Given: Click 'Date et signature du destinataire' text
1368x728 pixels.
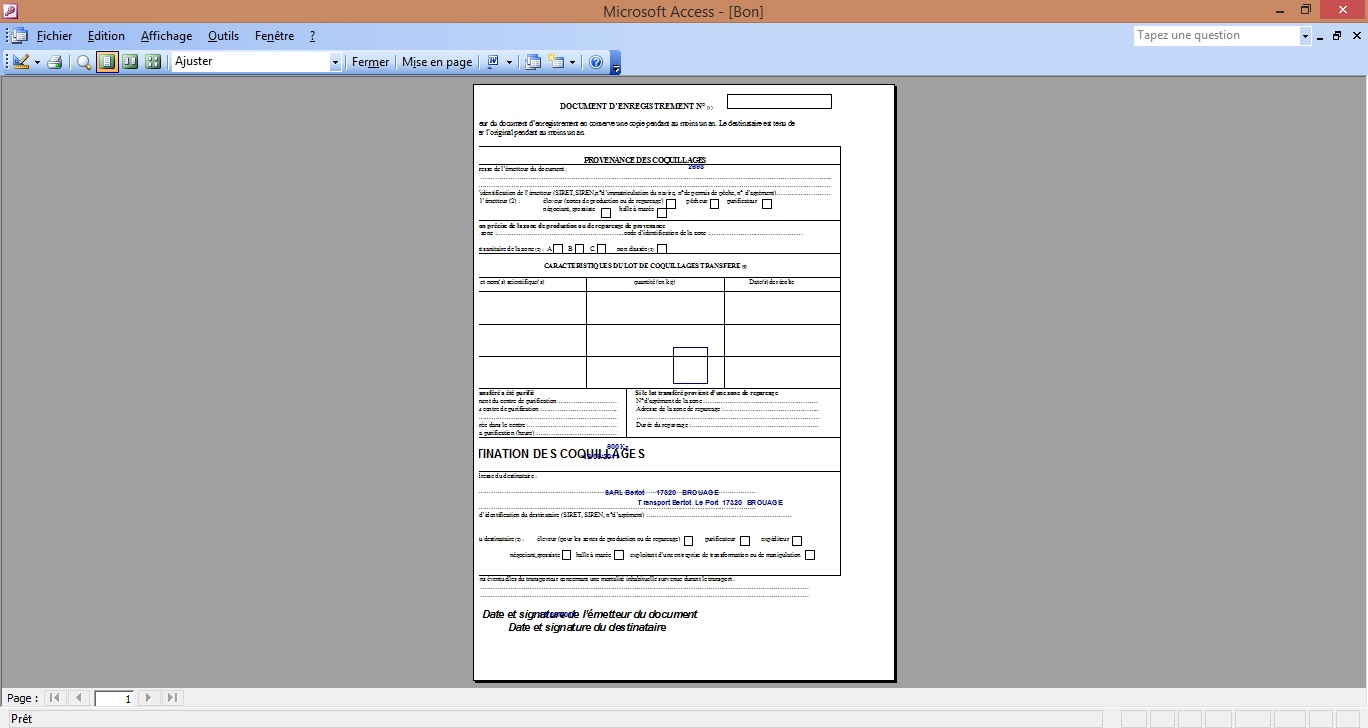Looking at the screenshot, I should (587, 628).
